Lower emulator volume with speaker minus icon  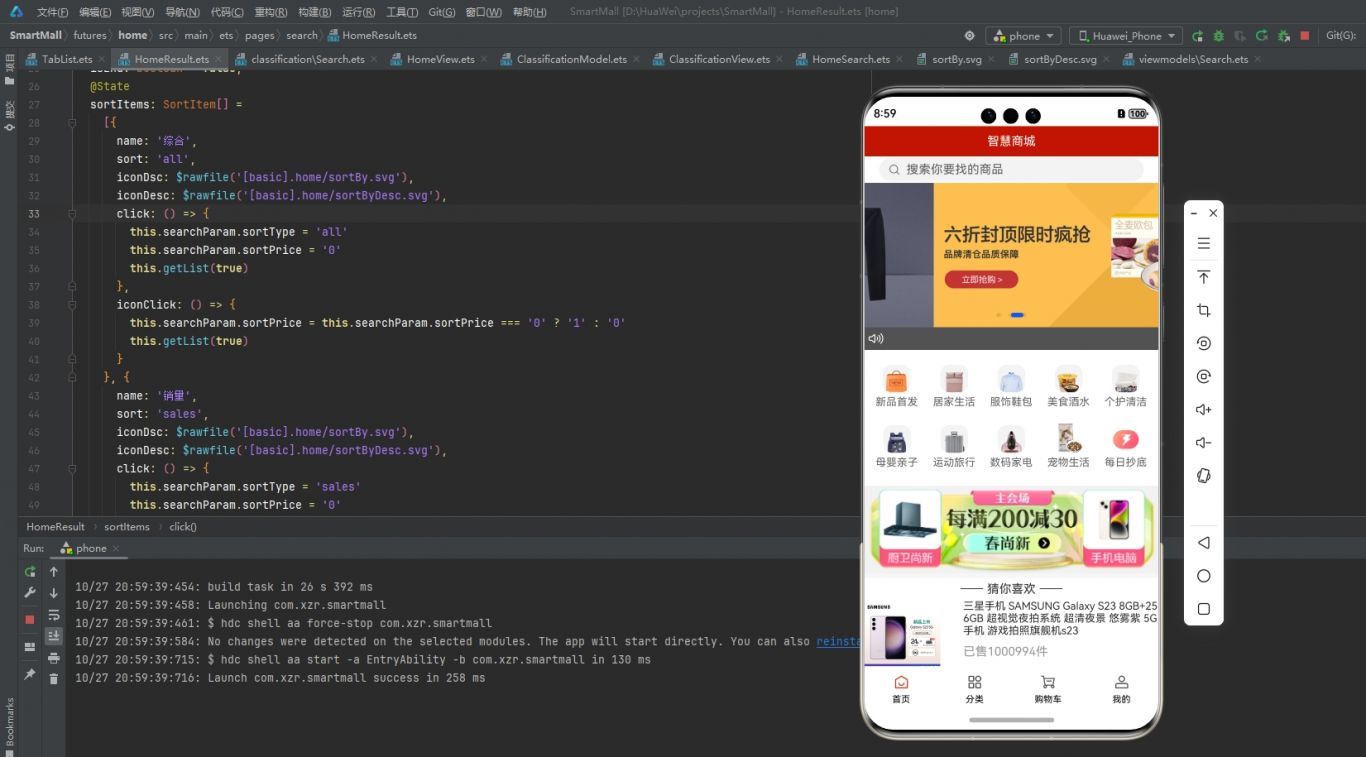pos(1204,442)
